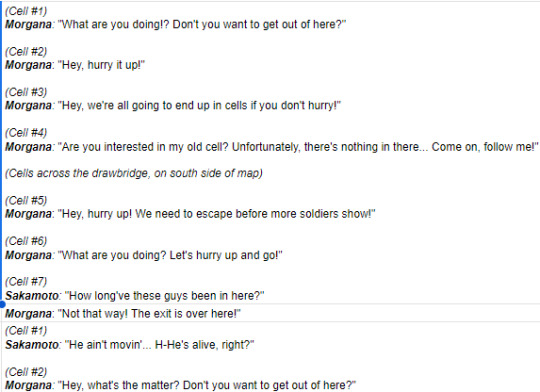Click the '(Cell #5)' label
540x392 pixels.
click(x=26, y=200)
